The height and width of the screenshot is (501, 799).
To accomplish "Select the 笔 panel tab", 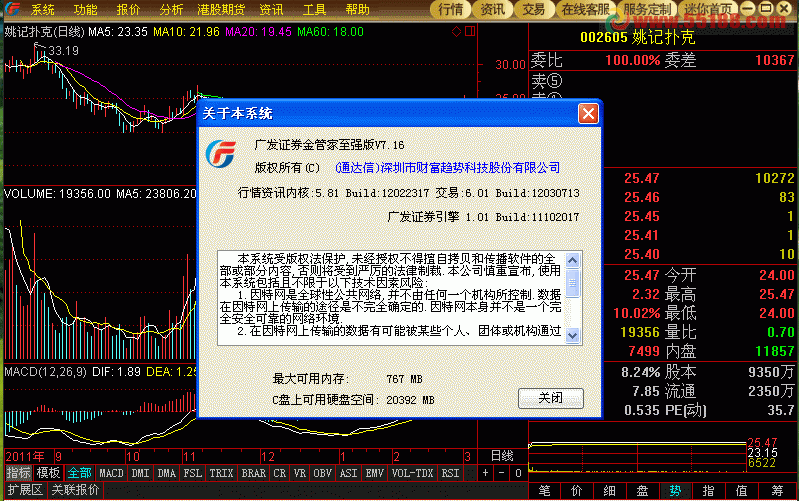I will 544,491.
